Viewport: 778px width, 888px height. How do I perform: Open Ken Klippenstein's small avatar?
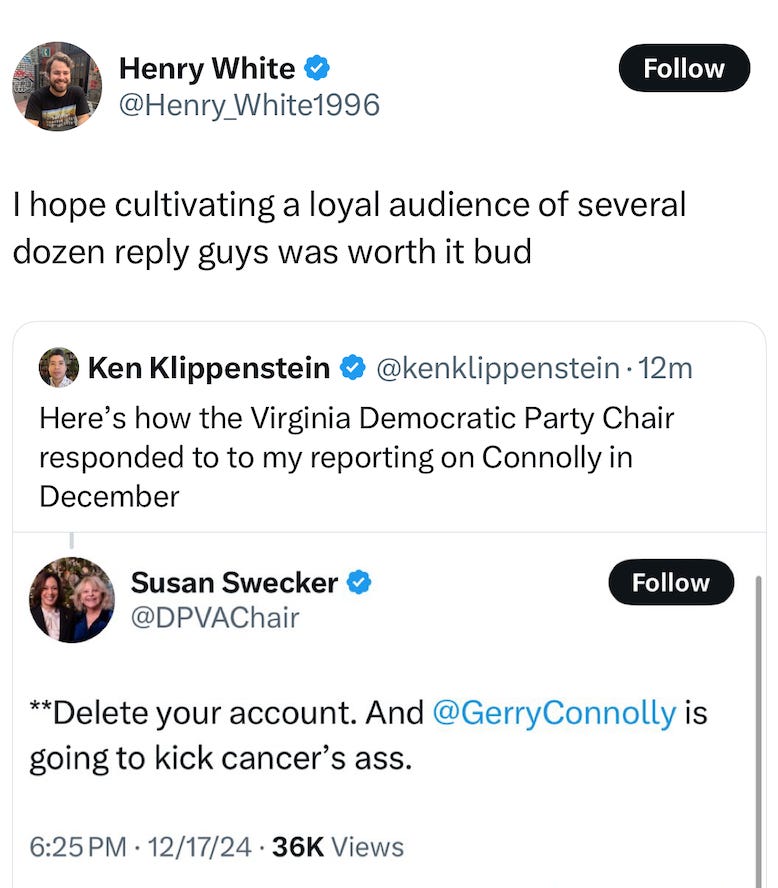[59, 367]
